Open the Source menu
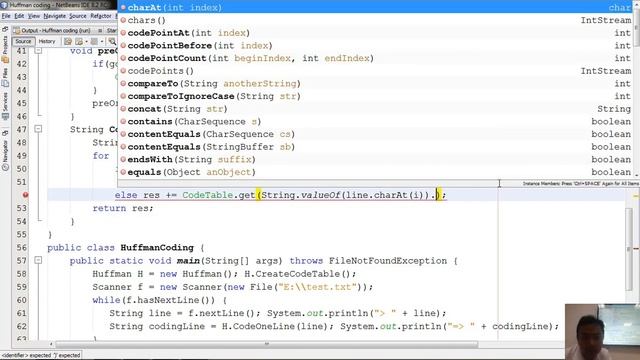Screen dimensions: 640x360 (x=78, y=16)
